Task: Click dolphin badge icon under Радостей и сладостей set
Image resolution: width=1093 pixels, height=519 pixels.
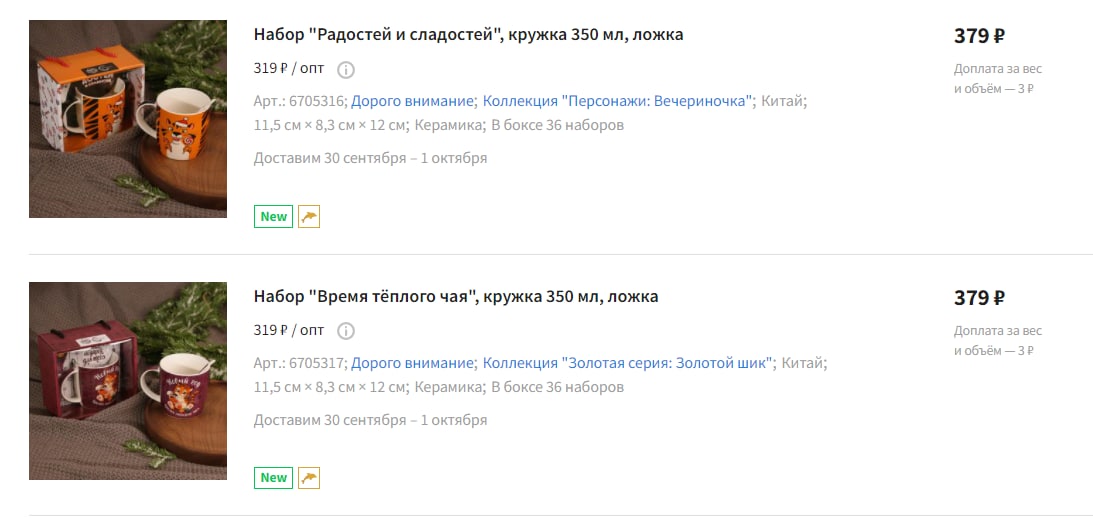Action: click(x=309, y=217)
